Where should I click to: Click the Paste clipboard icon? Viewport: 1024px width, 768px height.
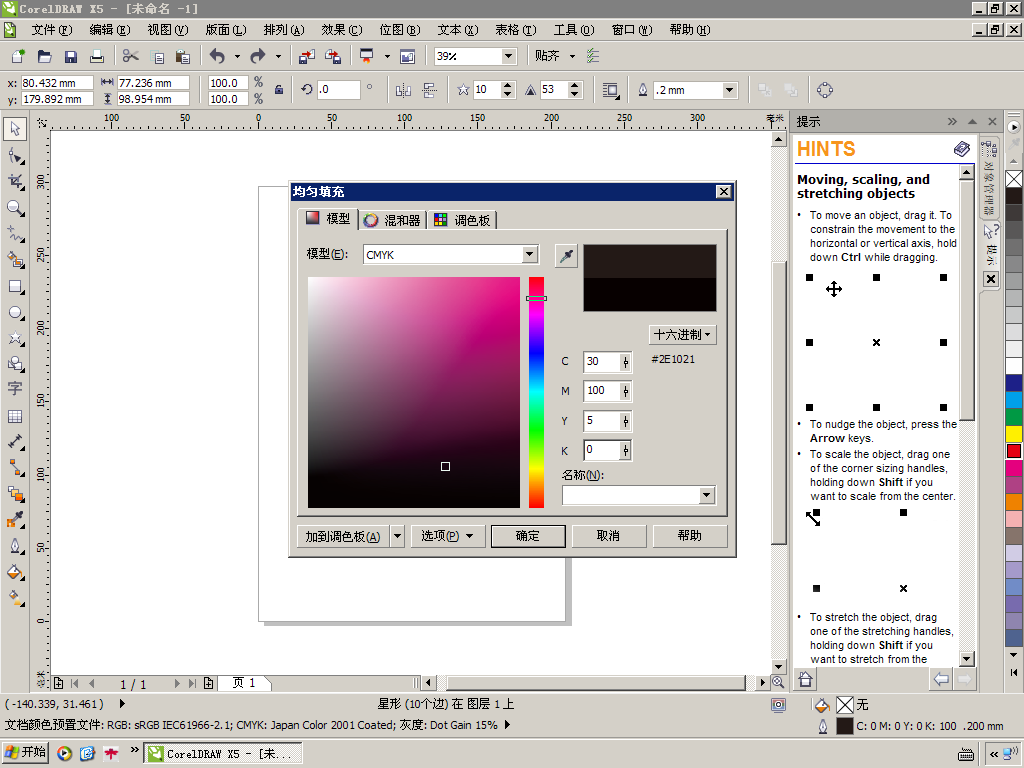click(x=183, y=56)
